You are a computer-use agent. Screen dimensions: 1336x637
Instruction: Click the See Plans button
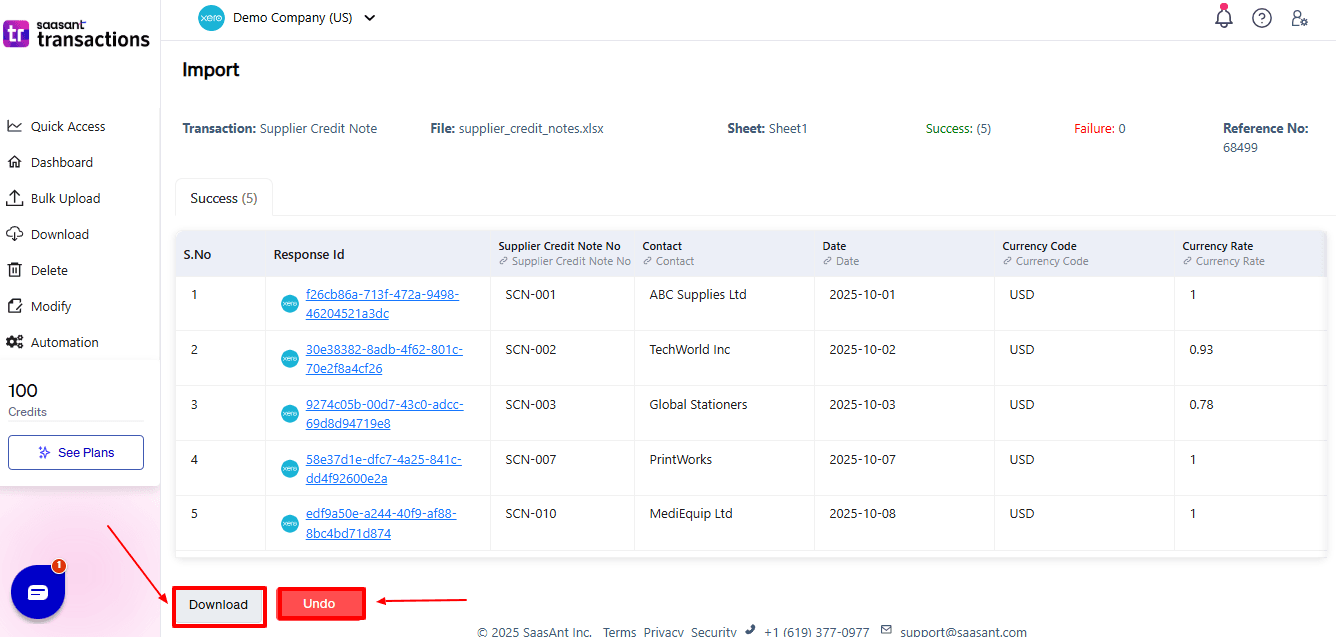pyautogui.click(x=76, y=453)
